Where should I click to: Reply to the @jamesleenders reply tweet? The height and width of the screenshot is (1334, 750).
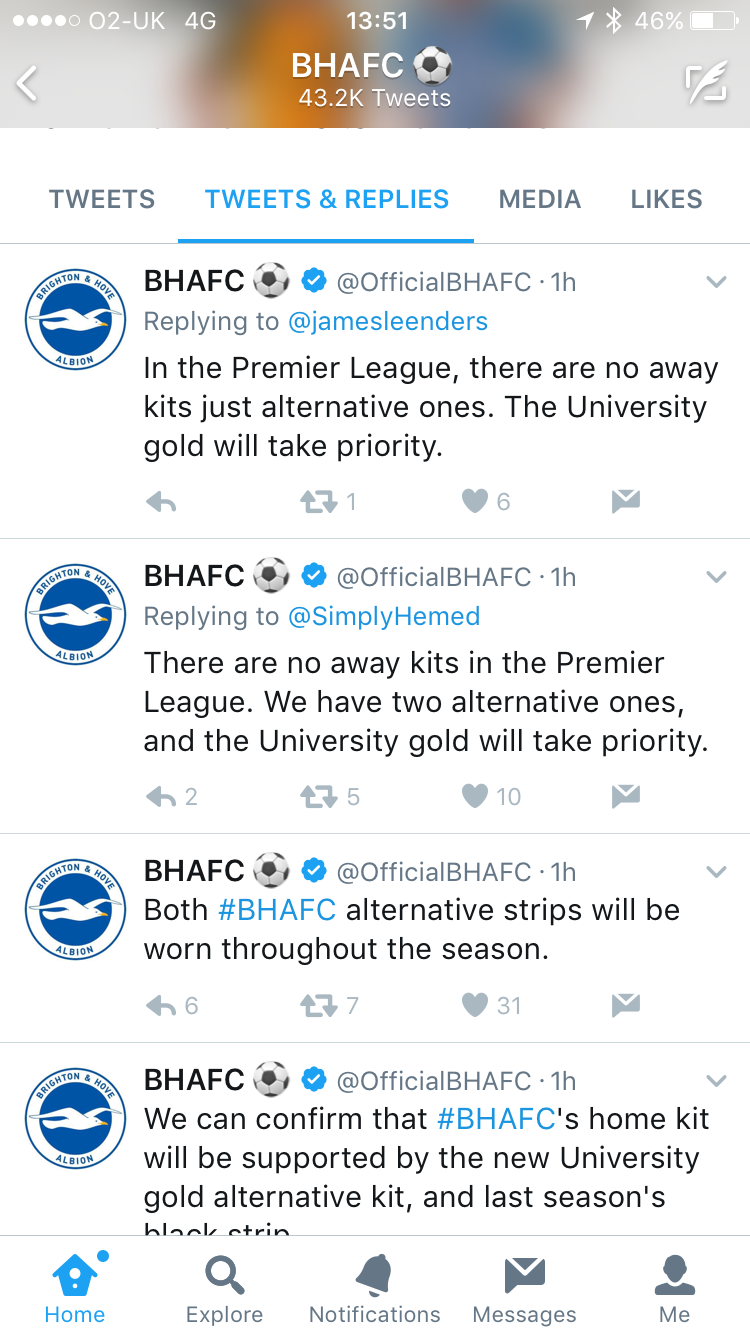tap(161, 503)
